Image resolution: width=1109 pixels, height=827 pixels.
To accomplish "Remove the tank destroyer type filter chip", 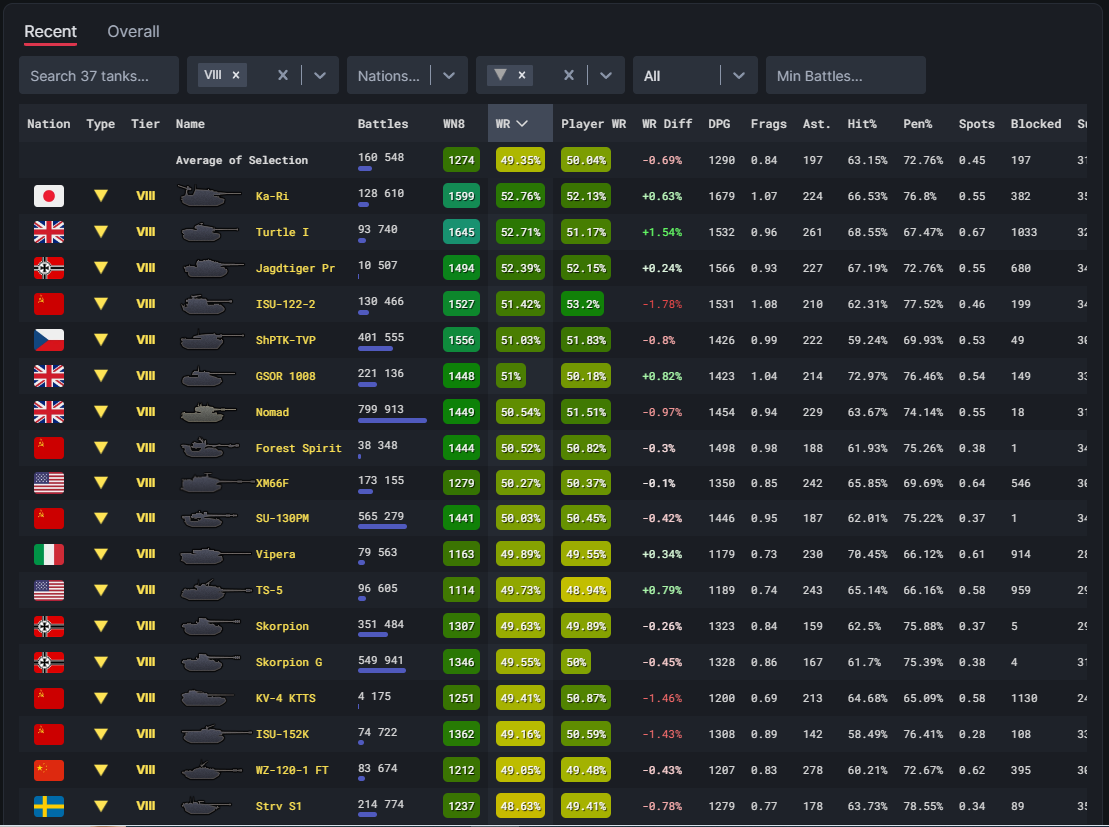I will pos(523,75).
